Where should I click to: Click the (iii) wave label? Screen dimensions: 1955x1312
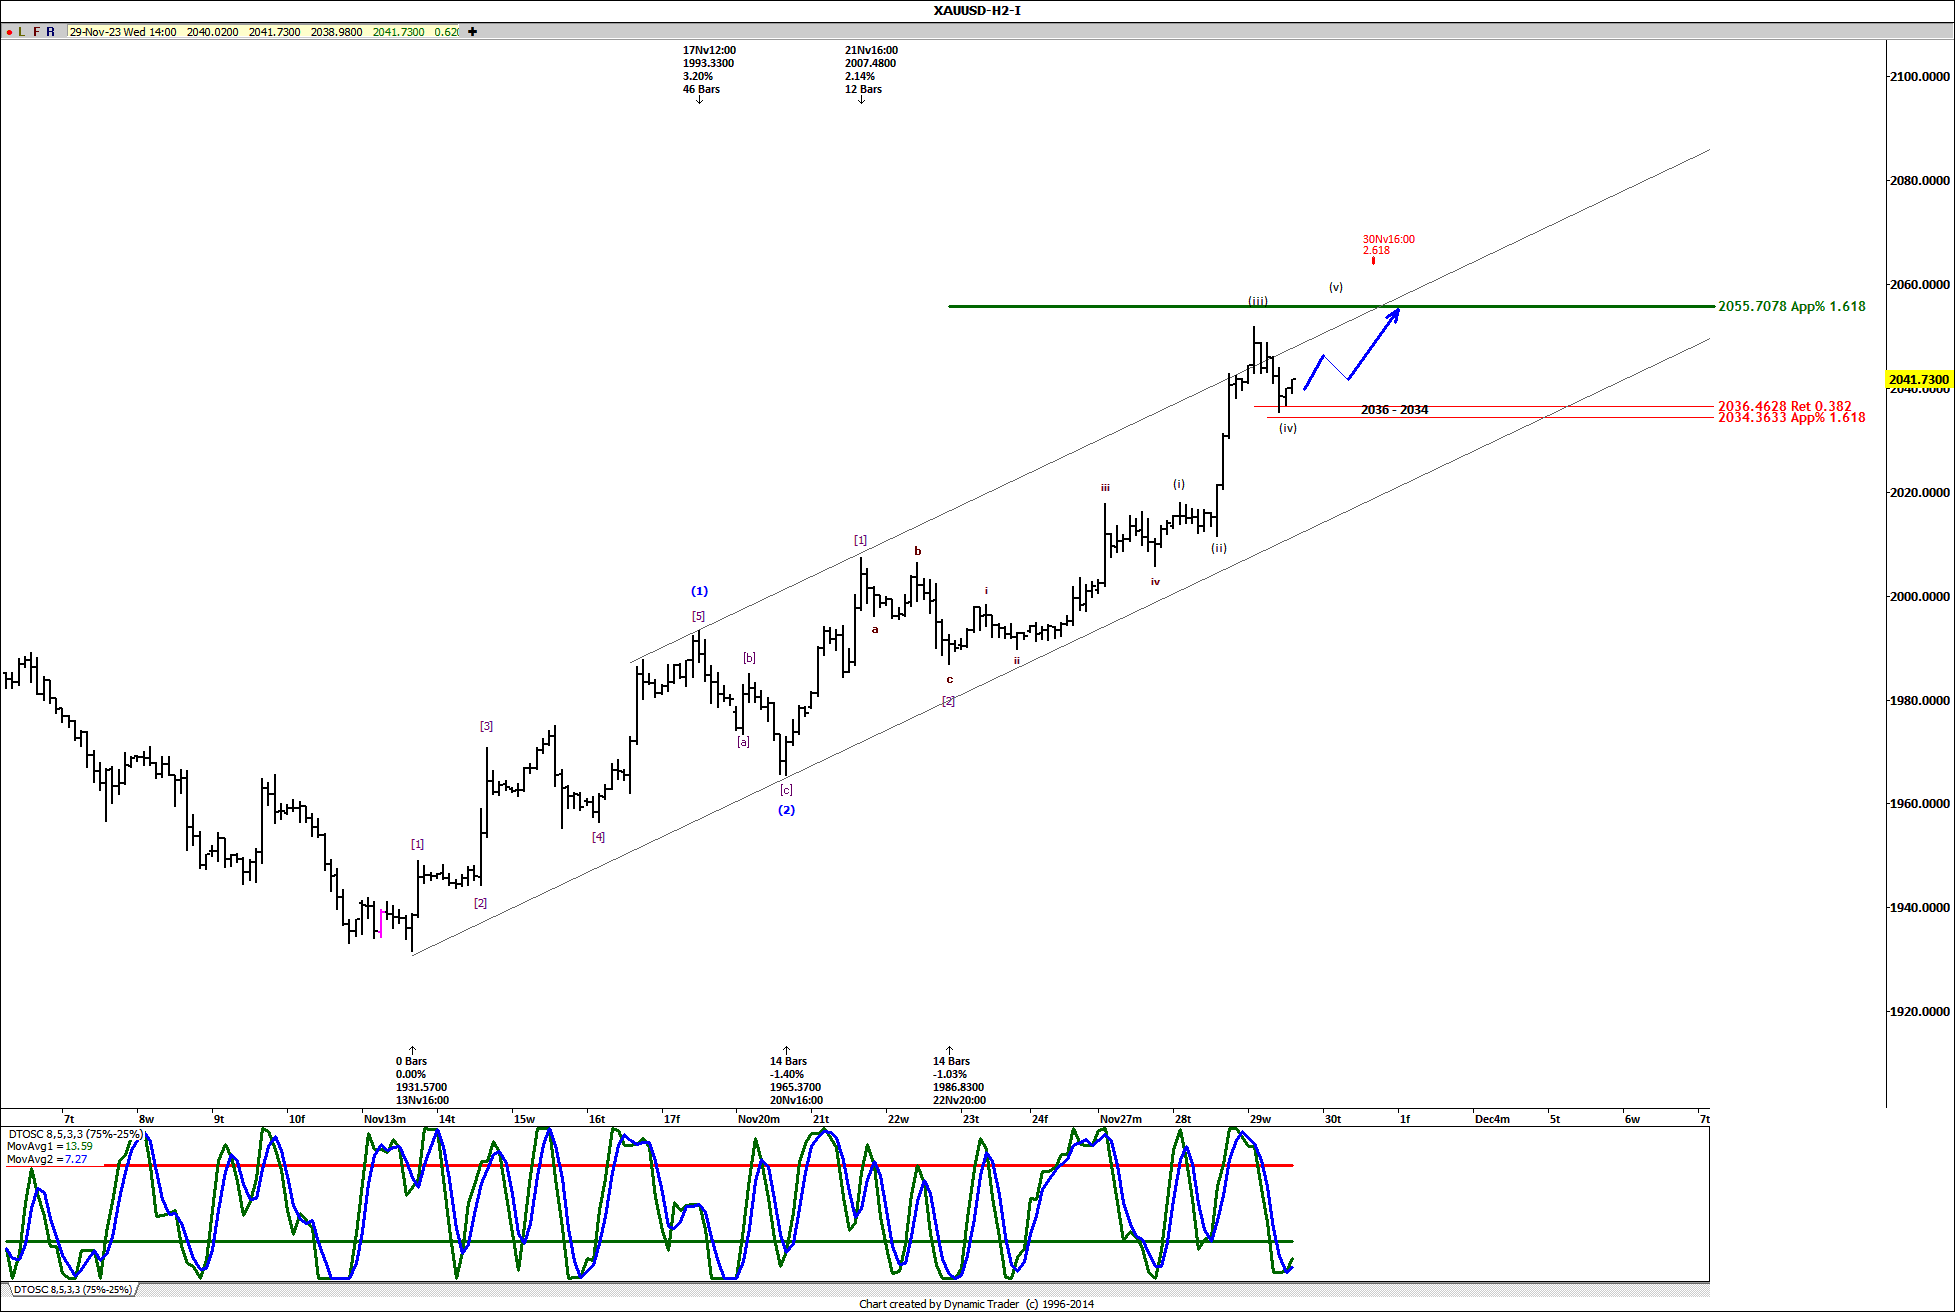coord(1258,301)
